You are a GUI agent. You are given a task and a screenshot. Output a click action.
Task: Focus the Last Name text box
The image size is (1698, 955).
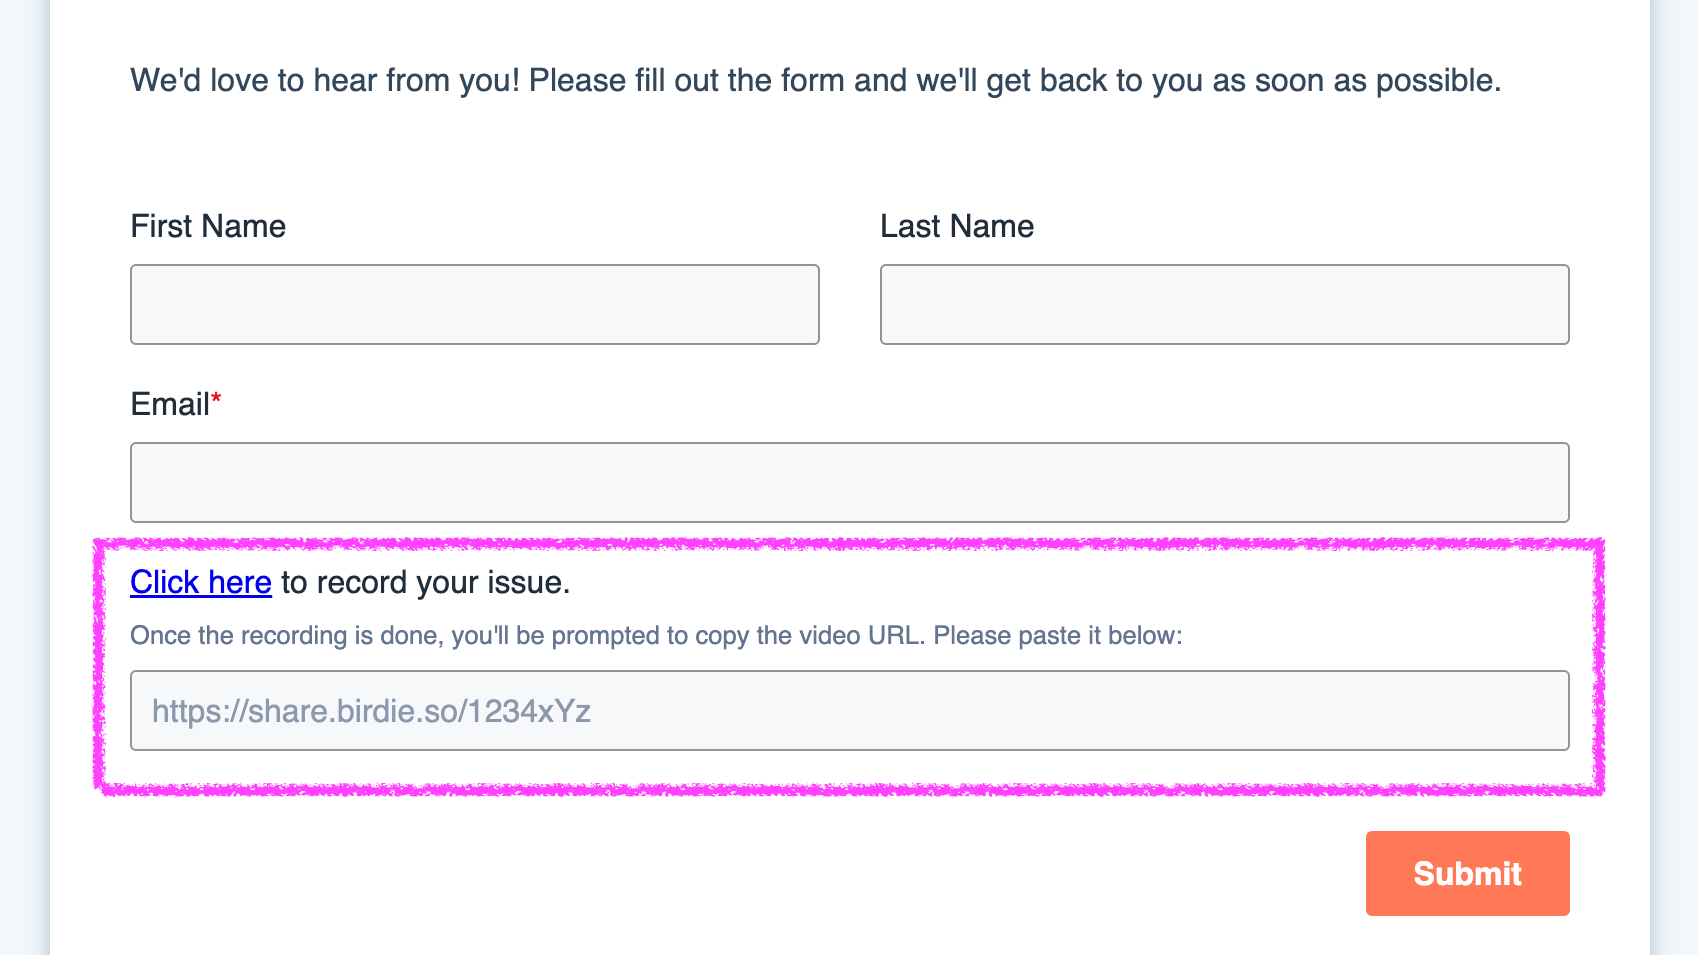1224,304
